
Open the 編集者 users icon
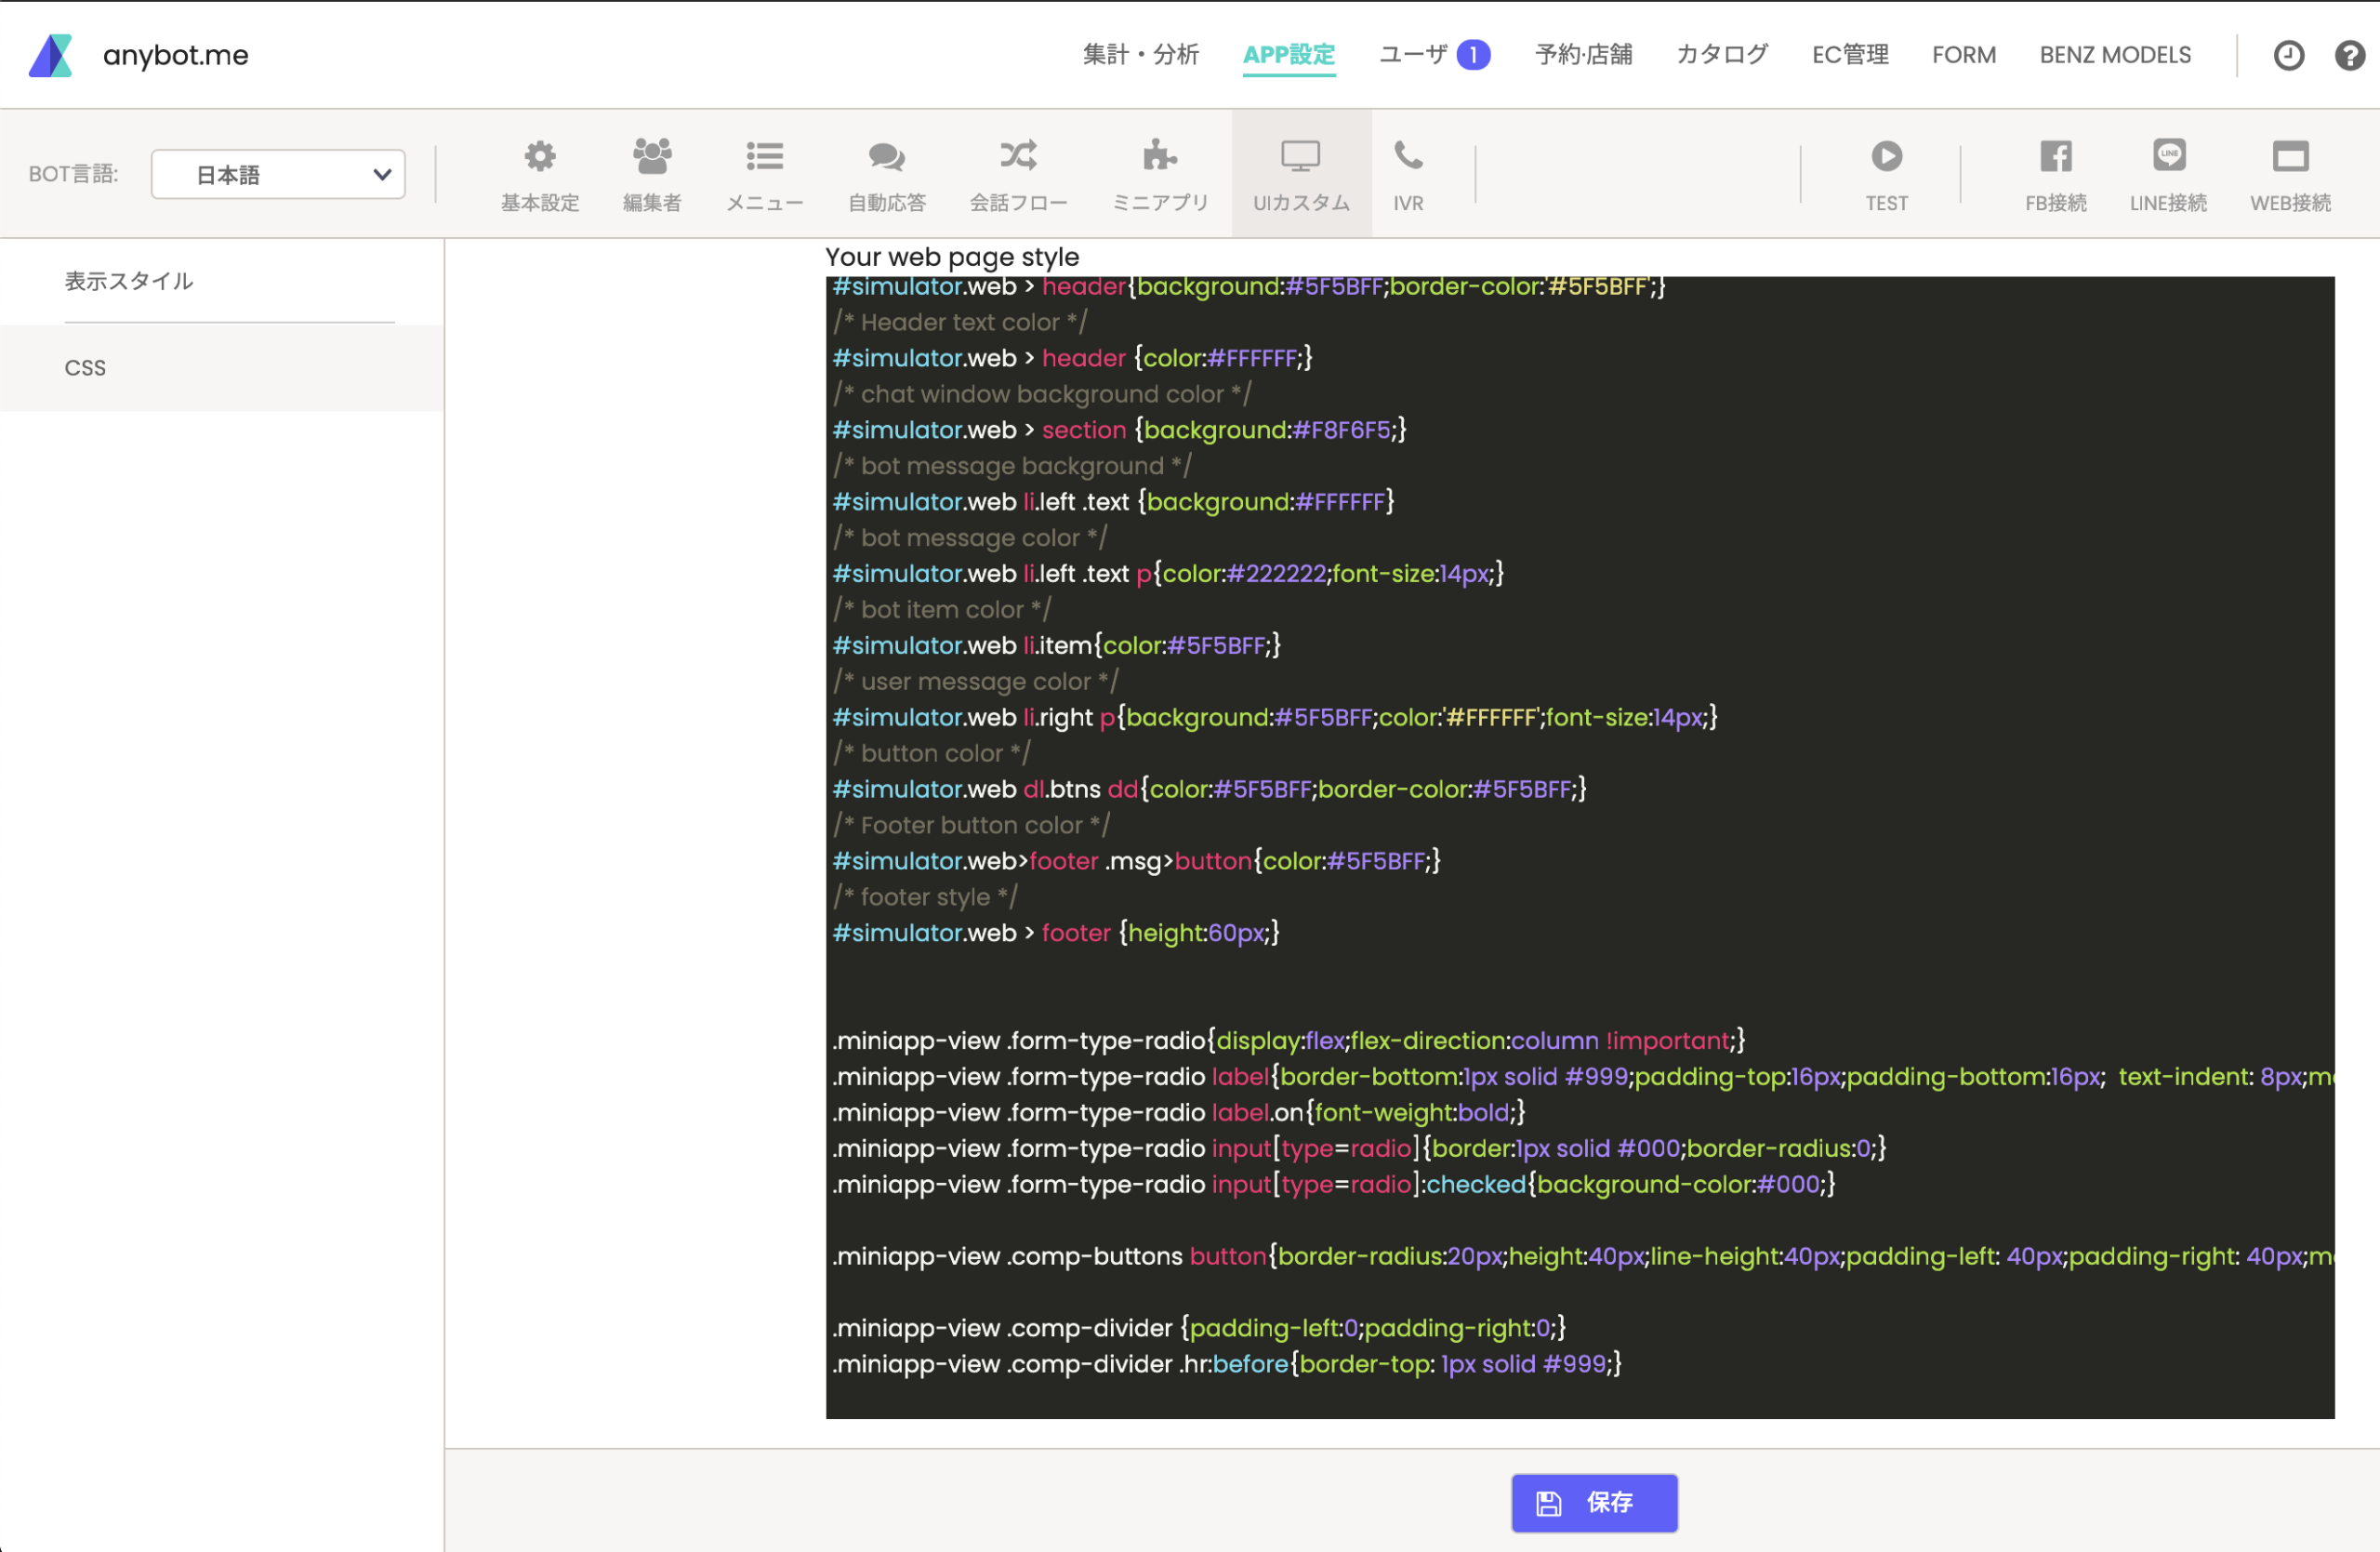[652, 156]
